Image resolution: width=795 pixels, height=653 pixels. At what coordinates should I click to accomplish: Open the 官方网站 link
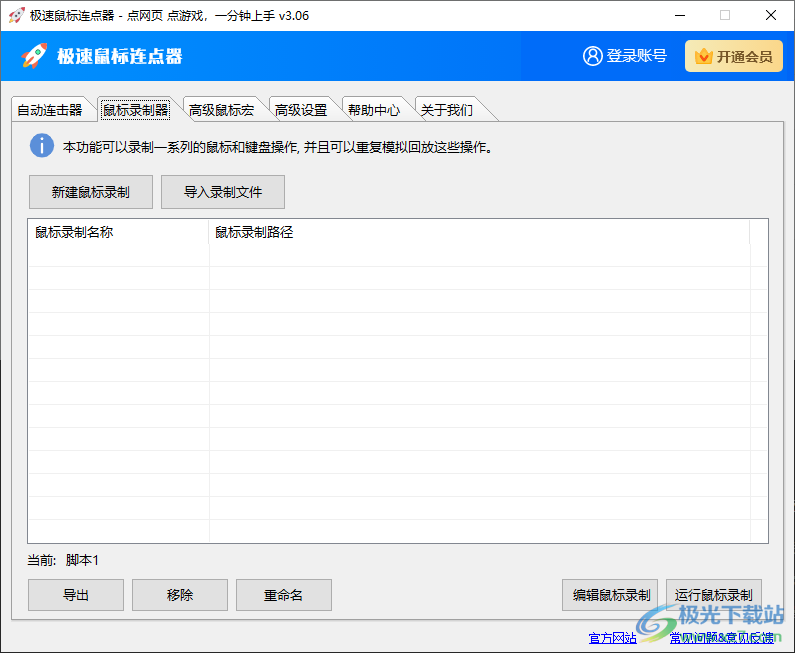click(x=612, y=638)
